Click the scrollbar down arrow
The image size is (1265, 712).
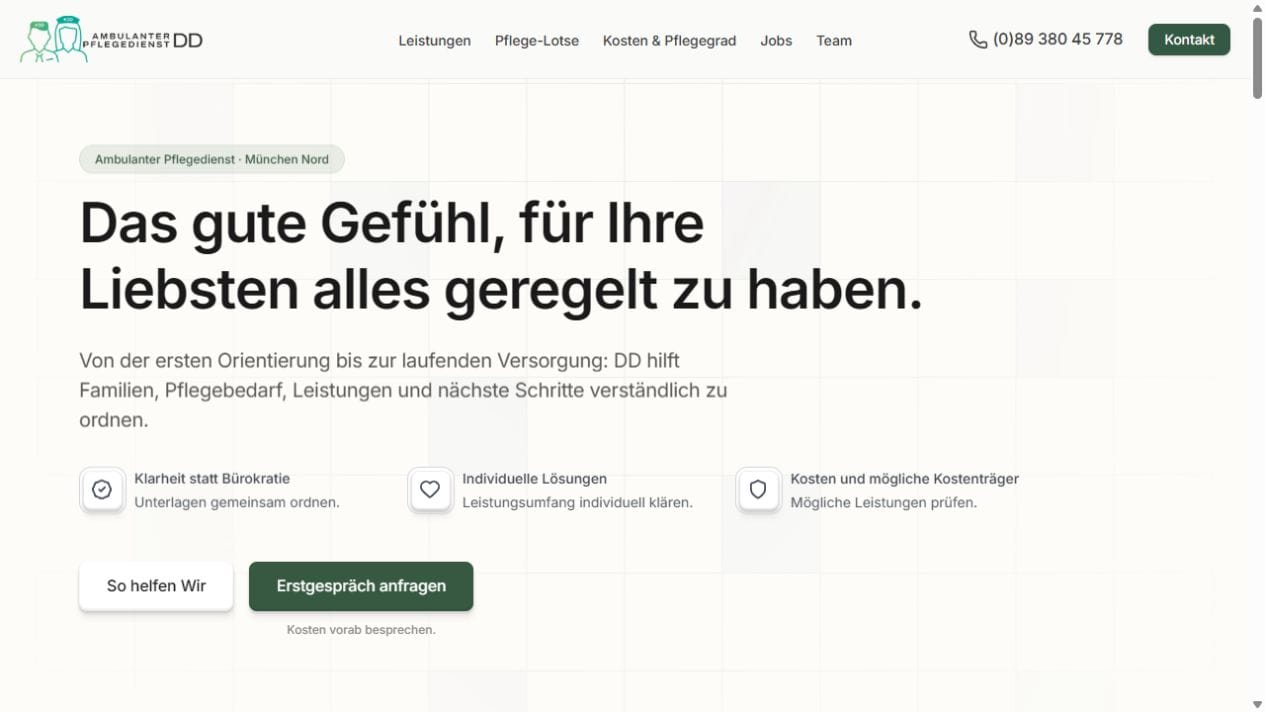[1257, 704]
